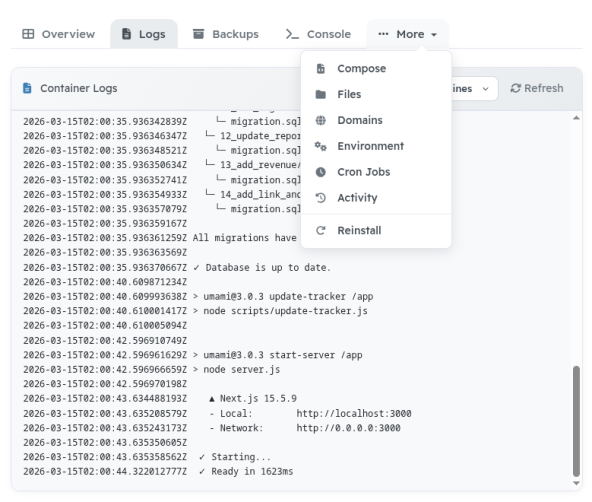This screenshot has width=592, height=502.
Task: Select the Logs tab
Action: (144, 34)
